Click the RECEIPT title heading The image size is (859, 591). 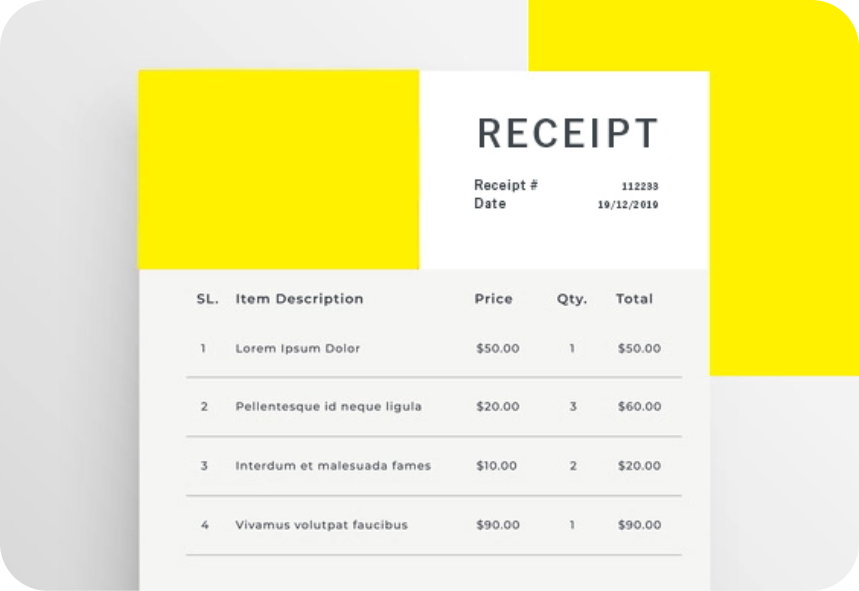pos(567,133)
